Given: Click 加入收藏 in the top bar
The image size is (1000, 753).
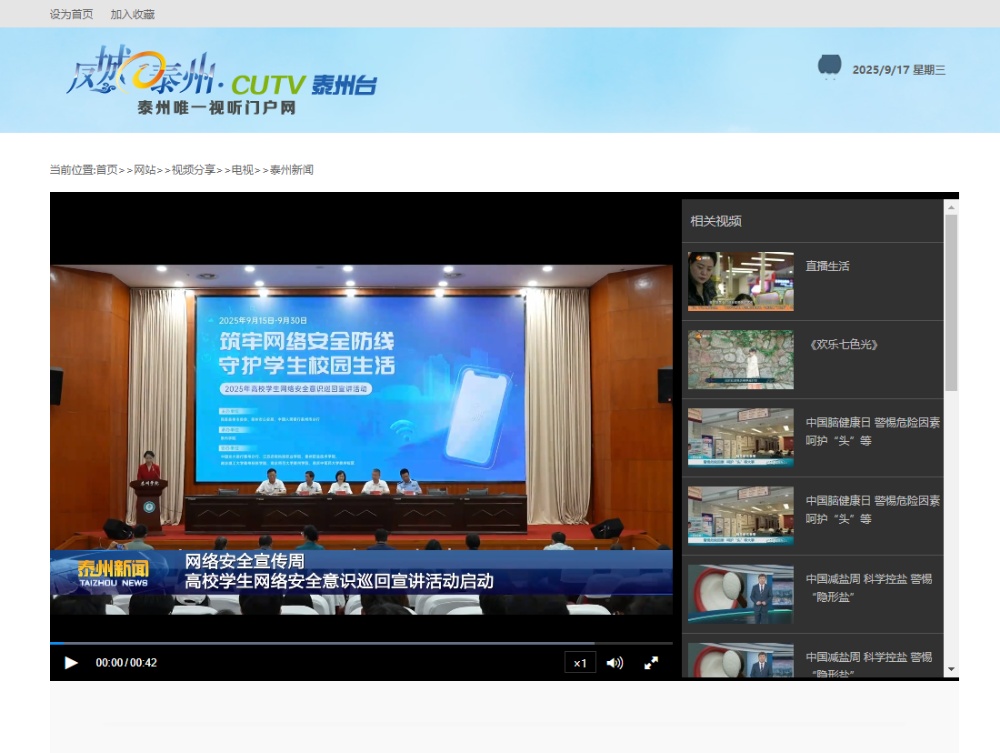Looking at the screenshot, I should (x=132, y=14).
